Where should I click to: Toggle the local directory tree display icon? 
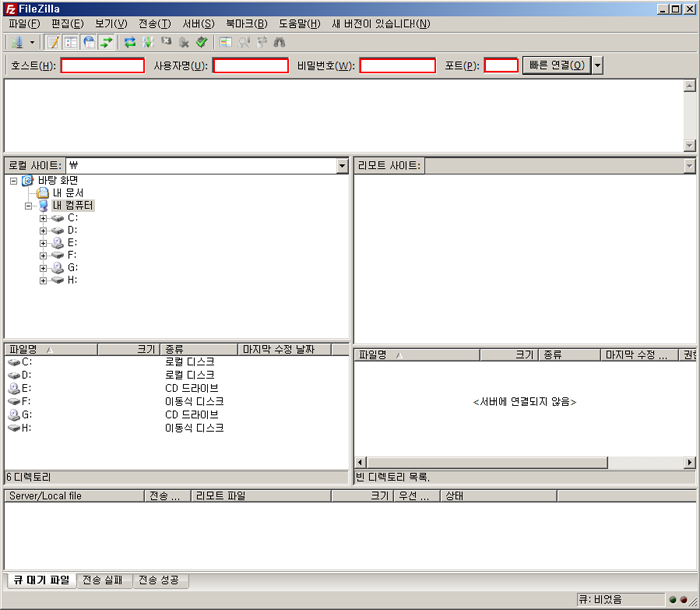point(71,42)
